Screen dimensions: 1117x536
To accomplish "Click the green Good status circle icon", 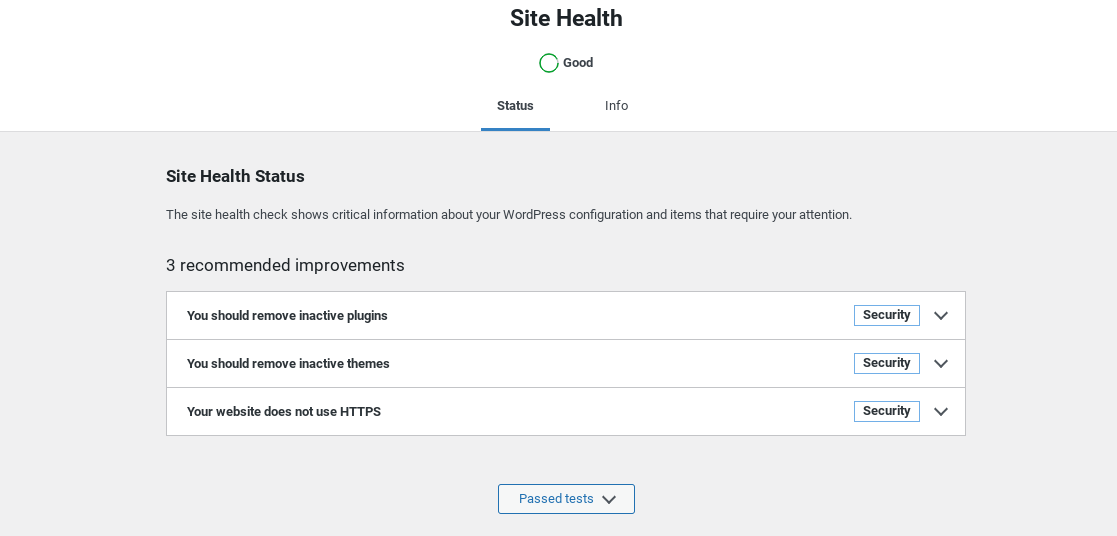I will click(x=548, y=63).
